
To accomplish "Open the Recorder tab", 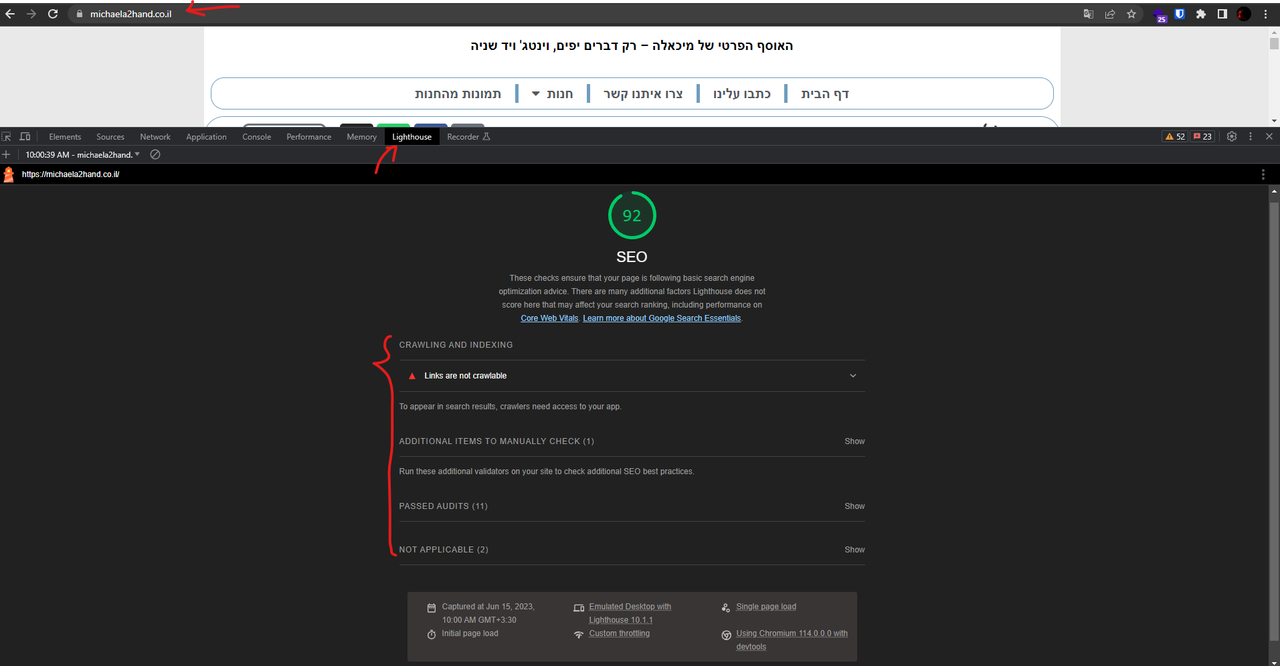I will (x=469, y=137).
